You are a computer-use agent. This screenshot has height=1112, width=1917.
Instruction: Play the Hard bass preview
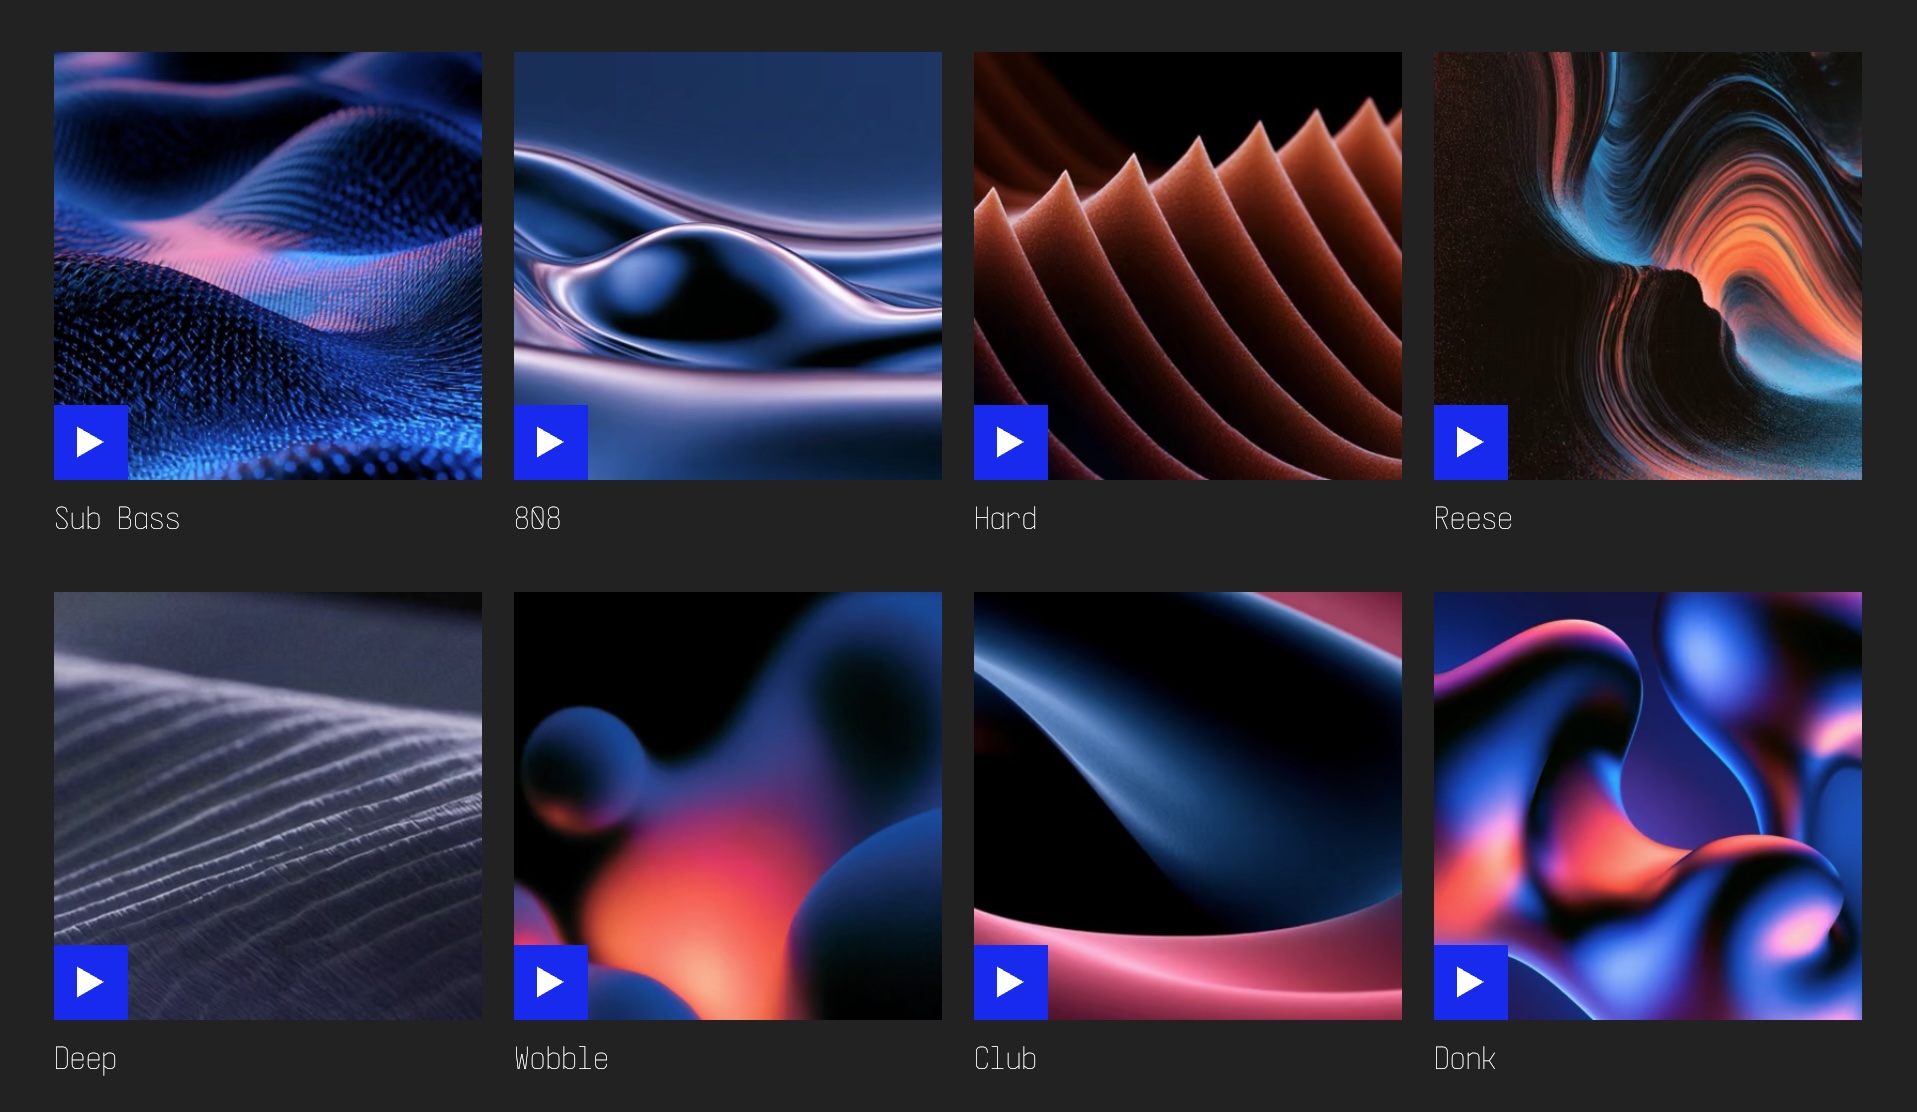tap(1011, 442)
